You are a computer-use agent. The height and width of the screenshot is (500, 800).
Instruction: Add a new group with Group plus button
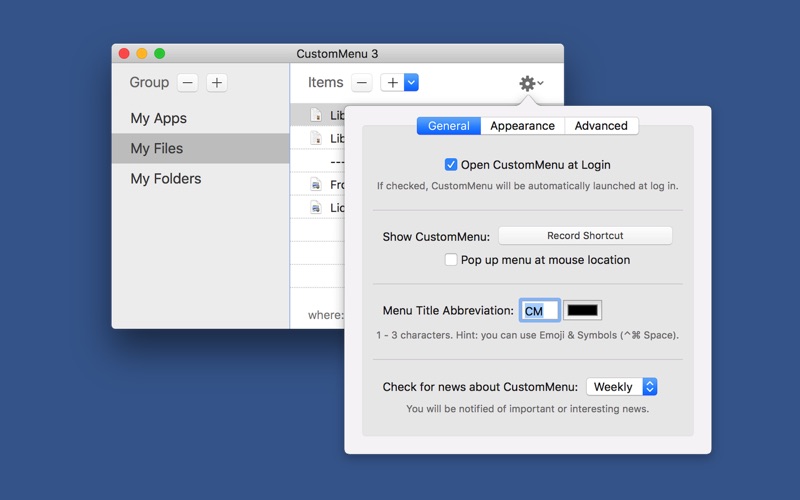(x=217, y=83)
